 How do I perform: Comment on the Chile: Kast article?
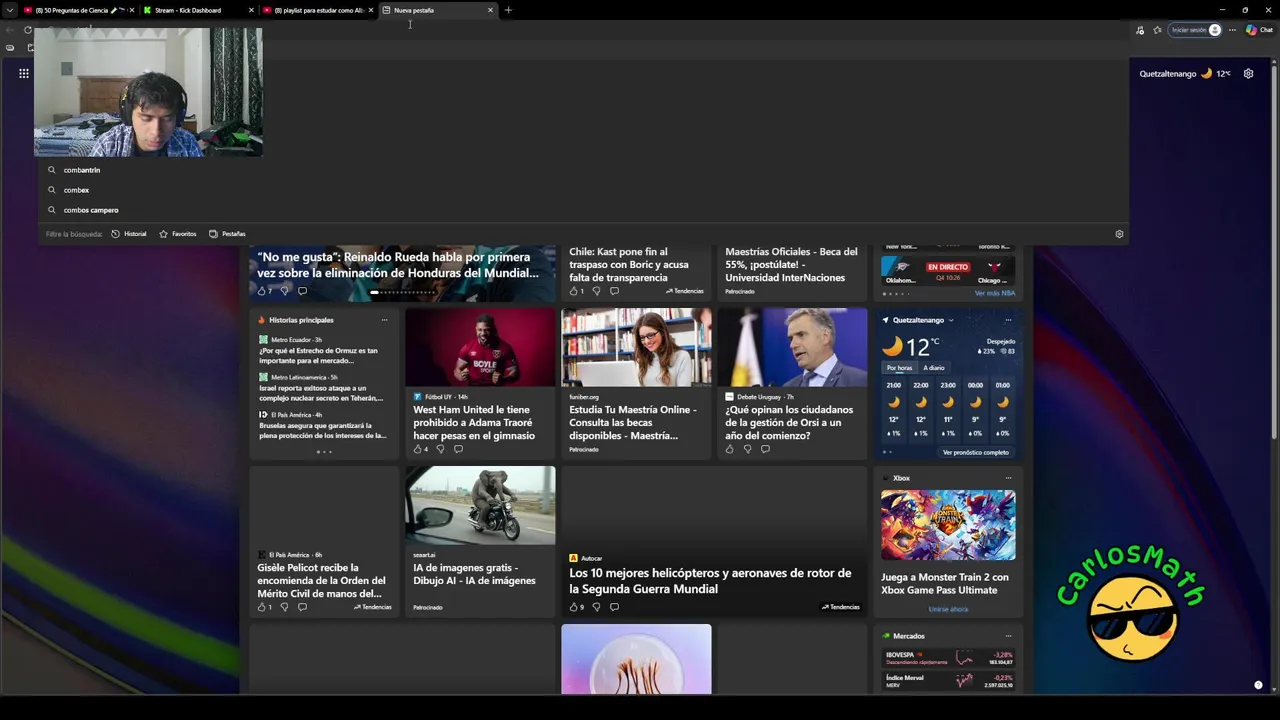(x=614, y=291)
